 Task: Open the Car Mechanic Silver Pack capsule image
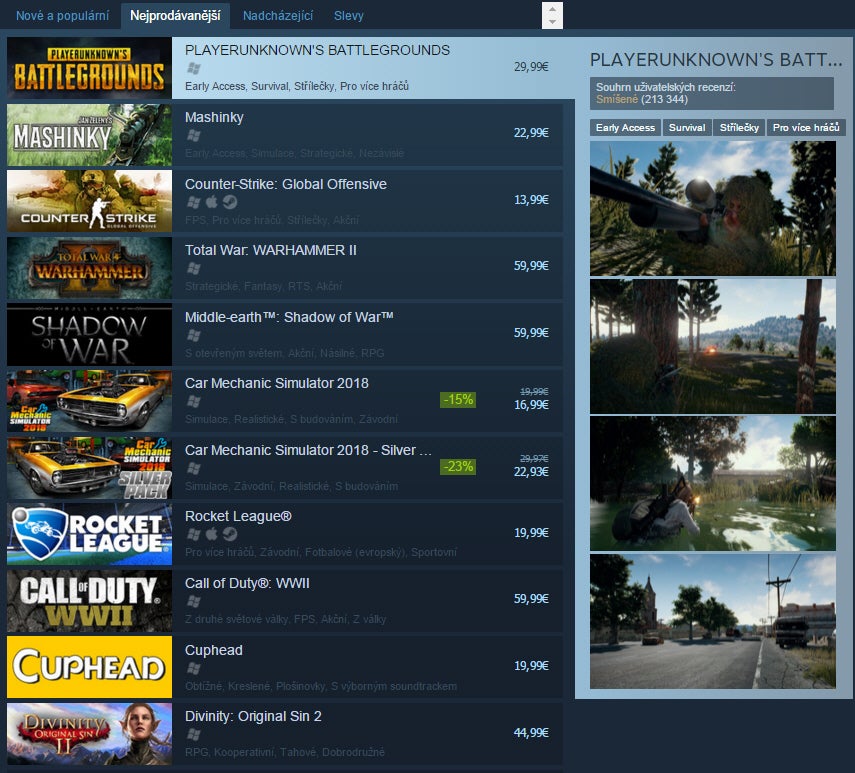89,468
